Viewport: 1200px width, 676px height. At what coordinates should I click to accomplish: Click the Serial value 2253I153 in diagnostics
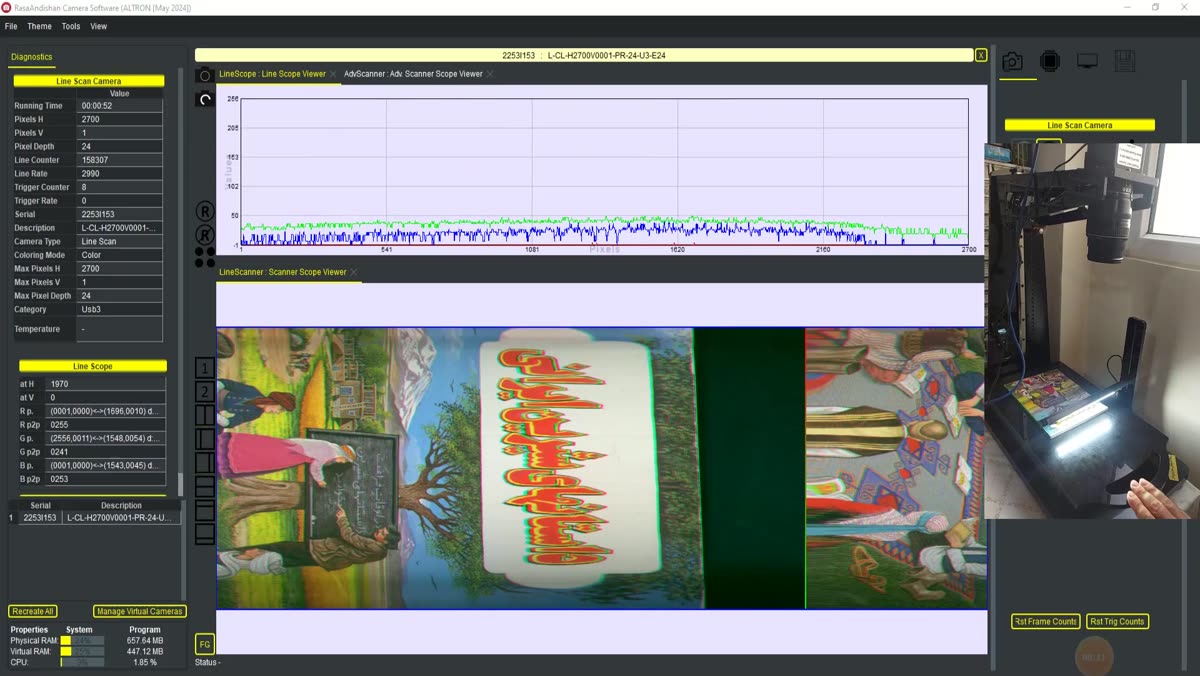(119, 214)
